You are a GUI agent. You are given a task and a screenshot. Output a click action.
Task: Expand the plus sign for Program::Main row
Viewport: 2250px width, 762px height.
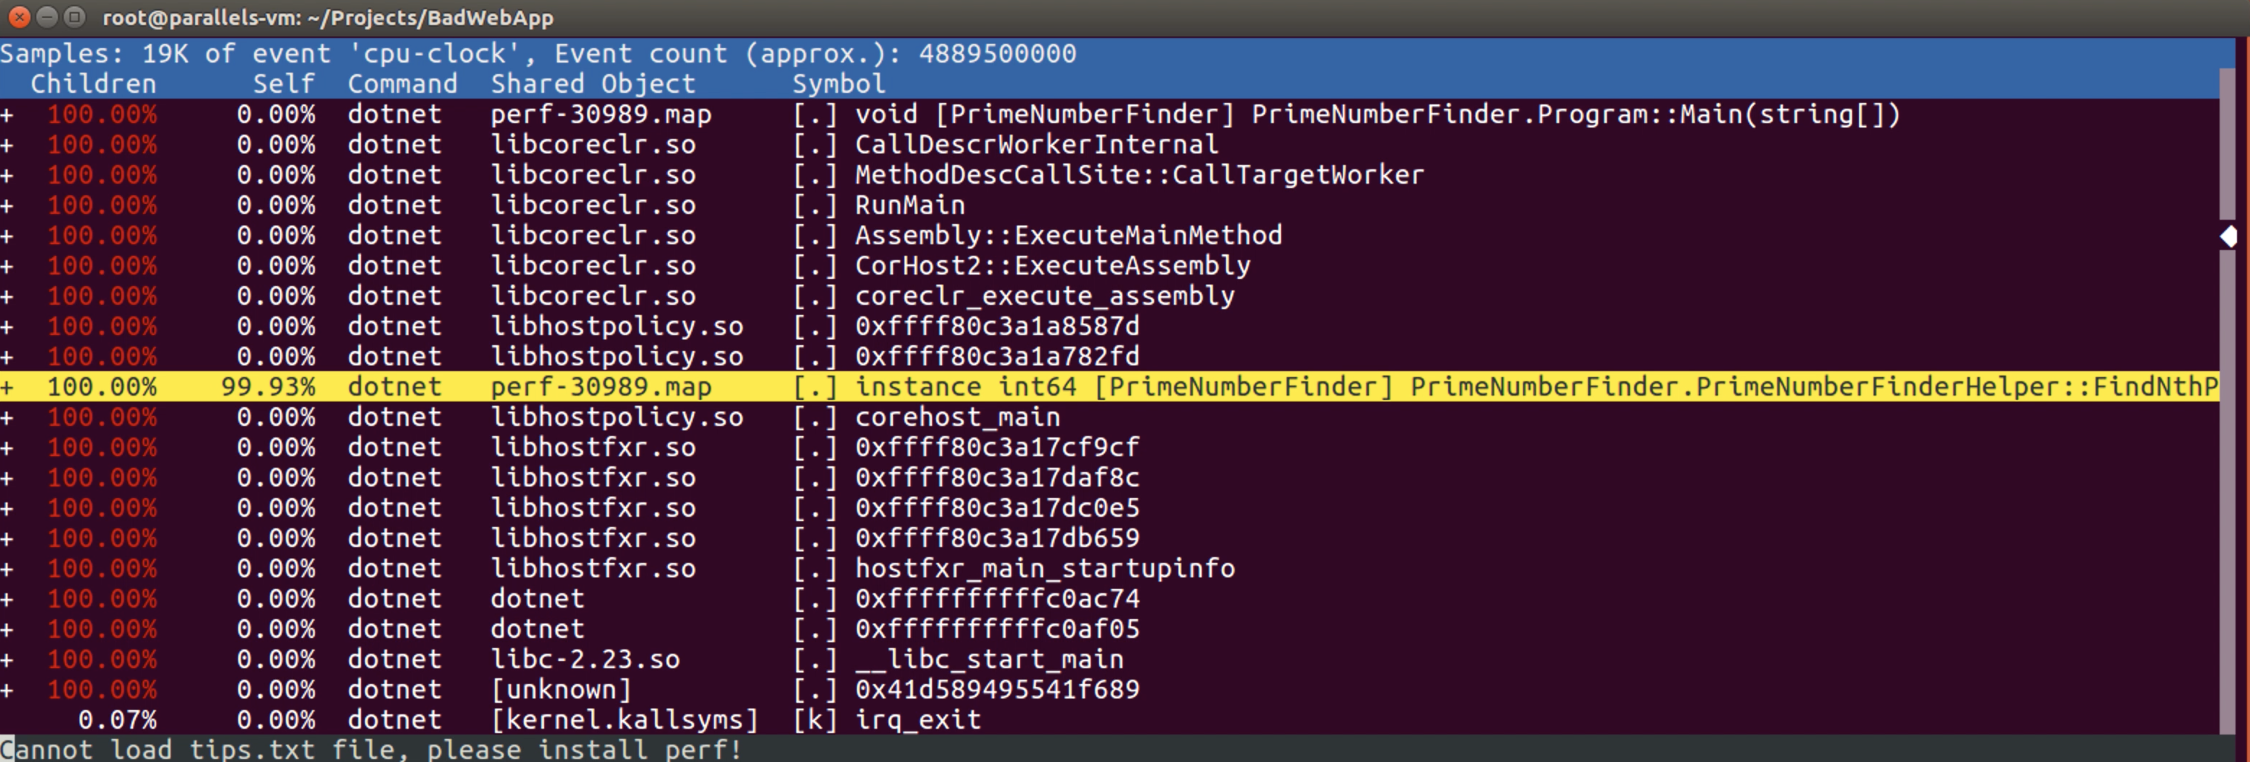pyautogui.click(x=8, y=115)
